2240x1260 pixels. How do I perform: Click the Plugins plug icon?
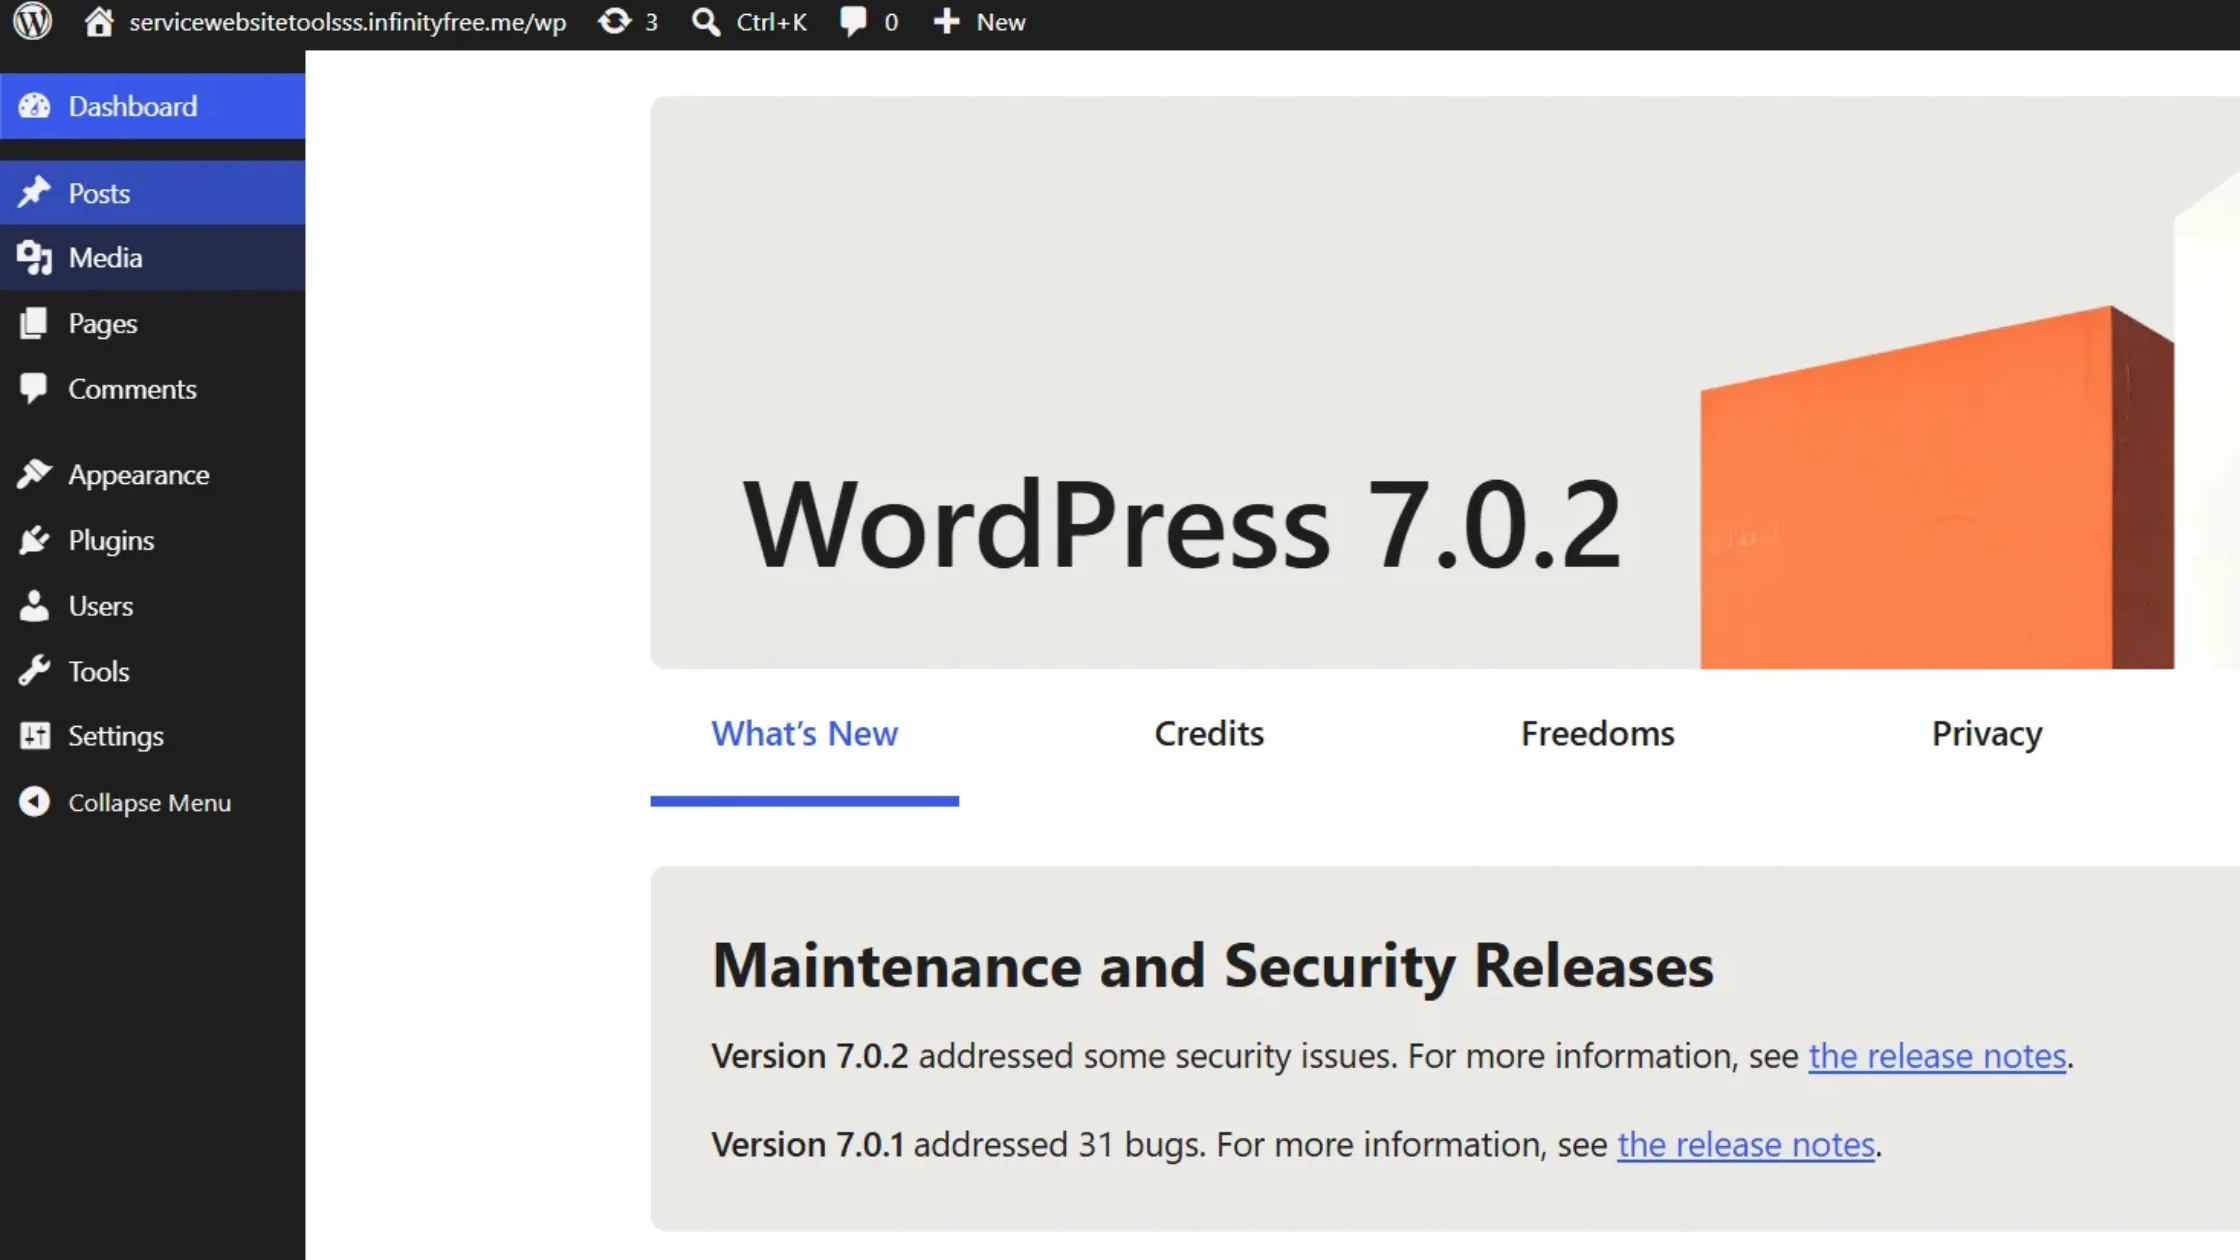(x=34, y=540)
